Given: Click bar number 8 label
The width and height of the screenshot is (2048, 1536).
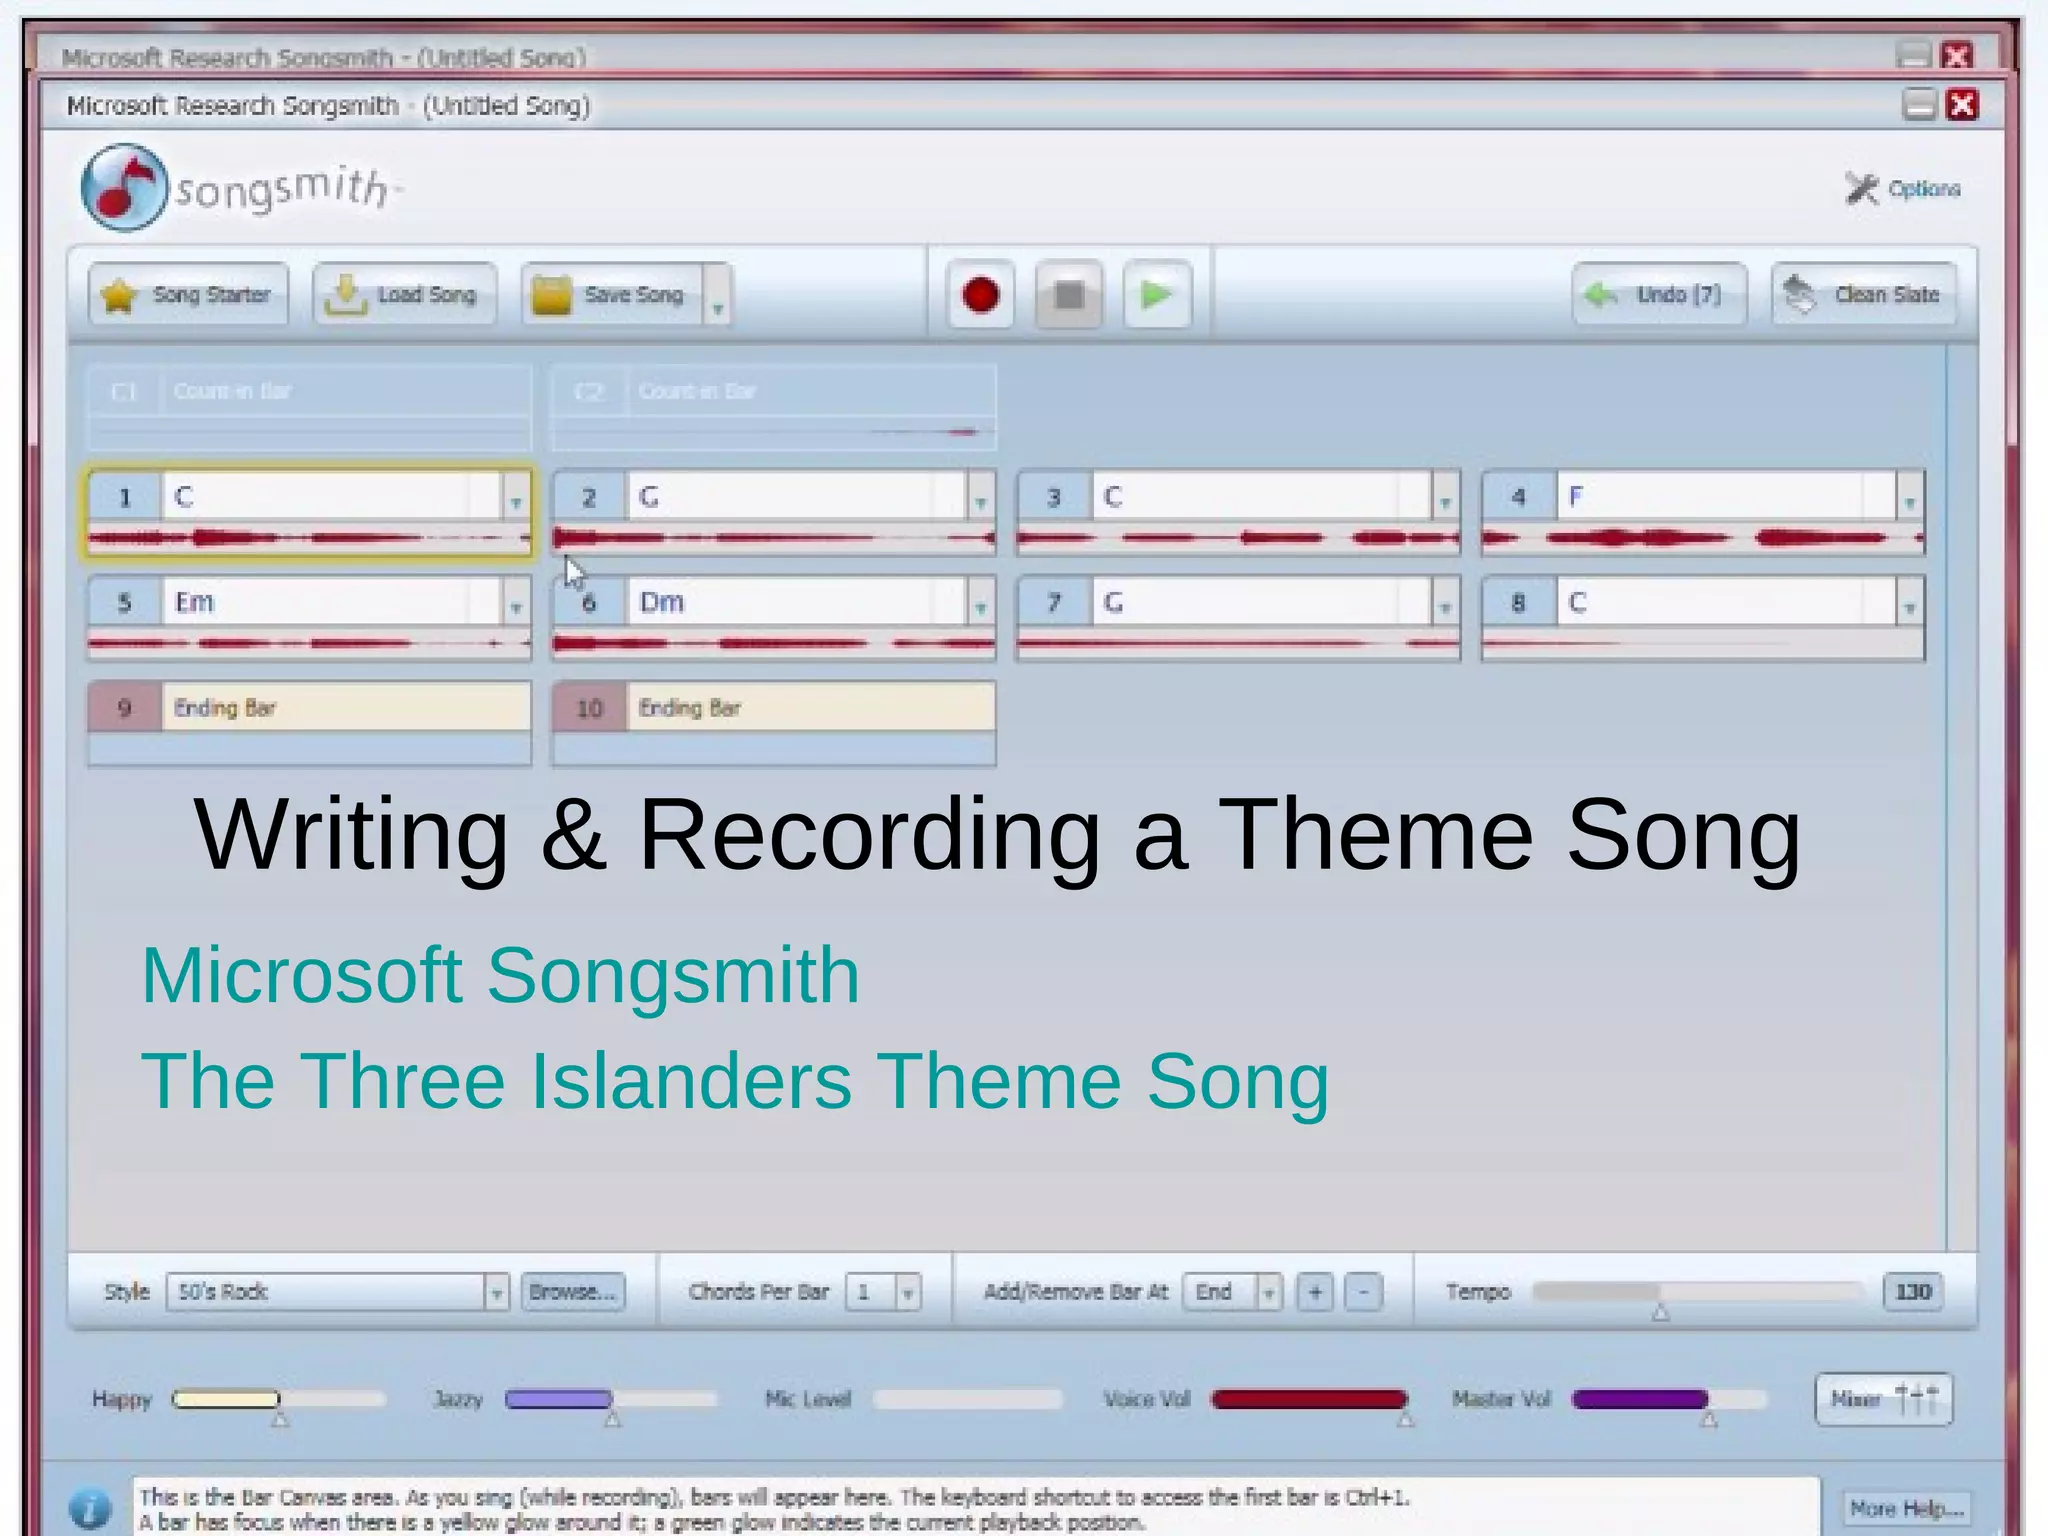Looking at the screenshot, I should (x=1518, y=603).
